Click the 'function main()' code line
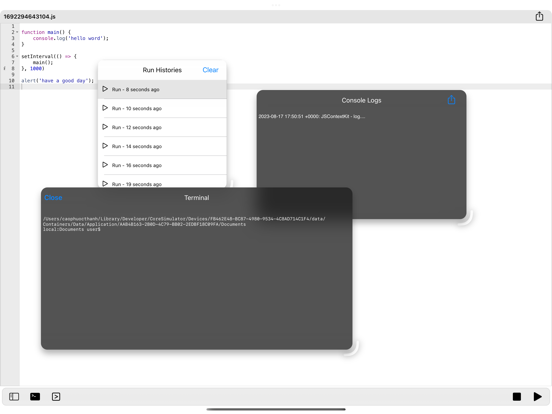Image resolution: width=552 pixels, height=414 pixels. (46, 32)
